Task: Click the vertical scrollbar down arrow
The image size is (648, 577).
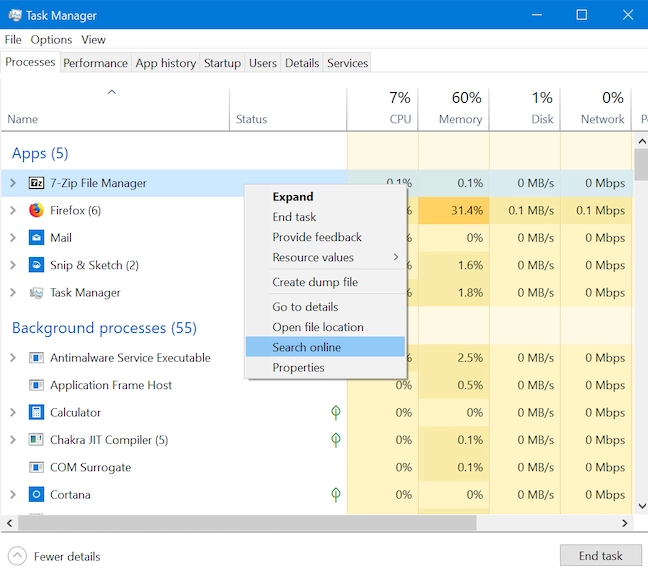Action: [642, 506]
